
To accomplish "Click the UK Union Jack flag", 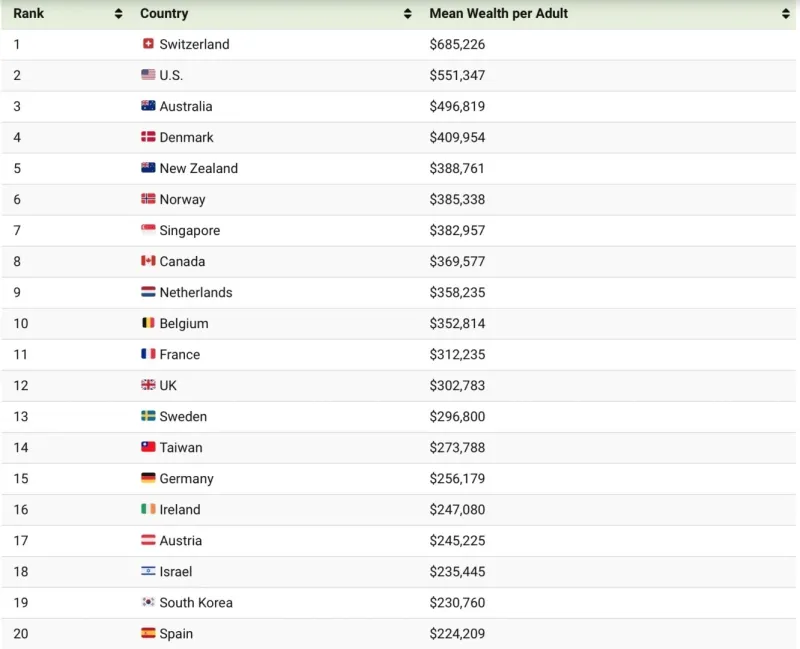I will (x=148, y=385).
